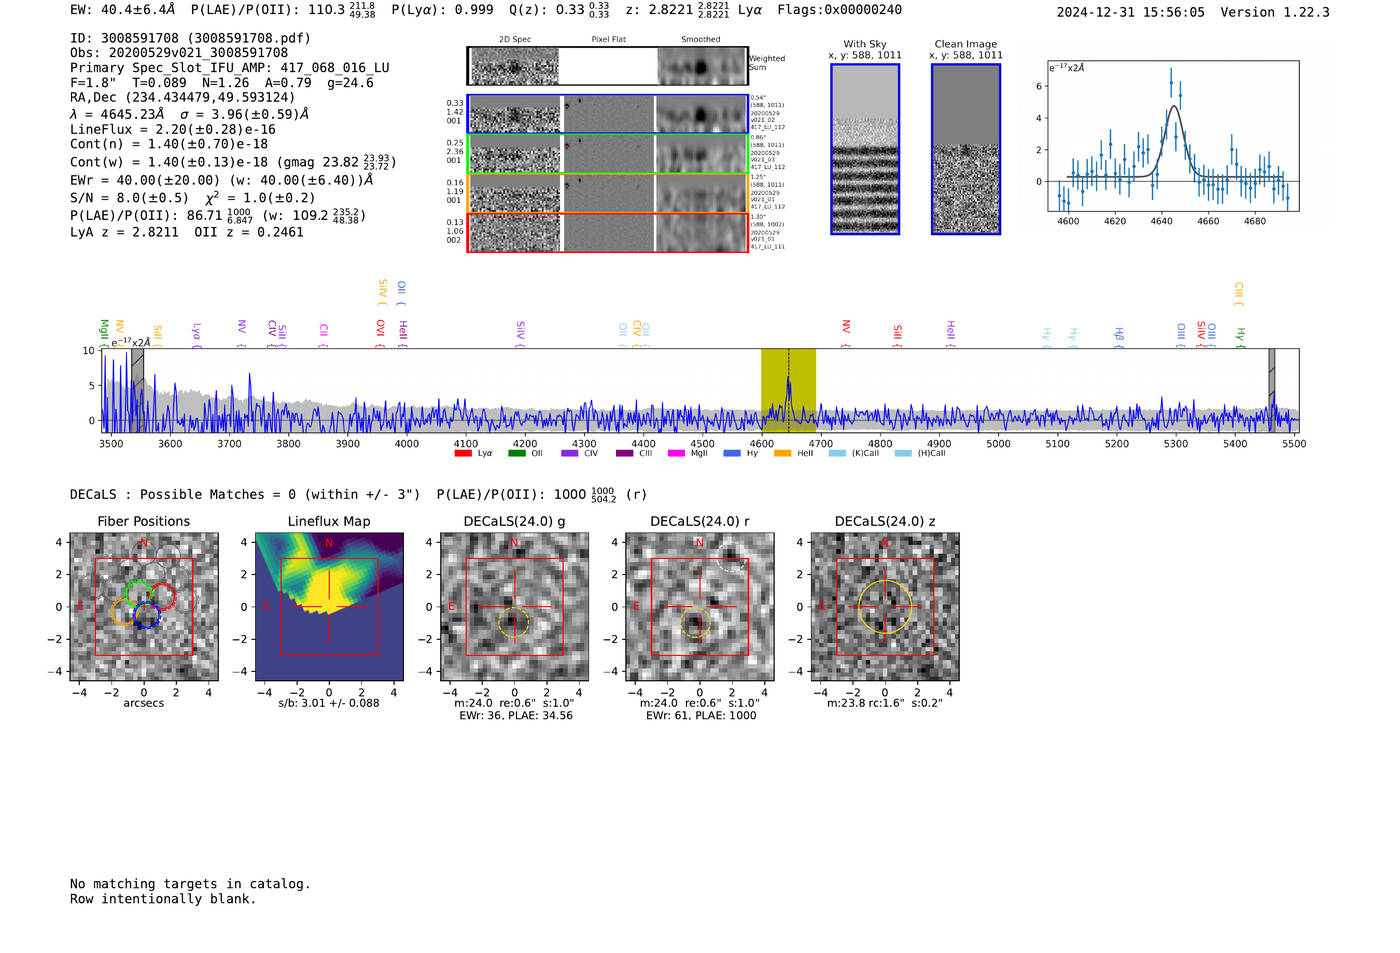This screenshot has height=953, width=1400.
Task: Click the Q(z): 0.33 header value
Action: point(559,10)
